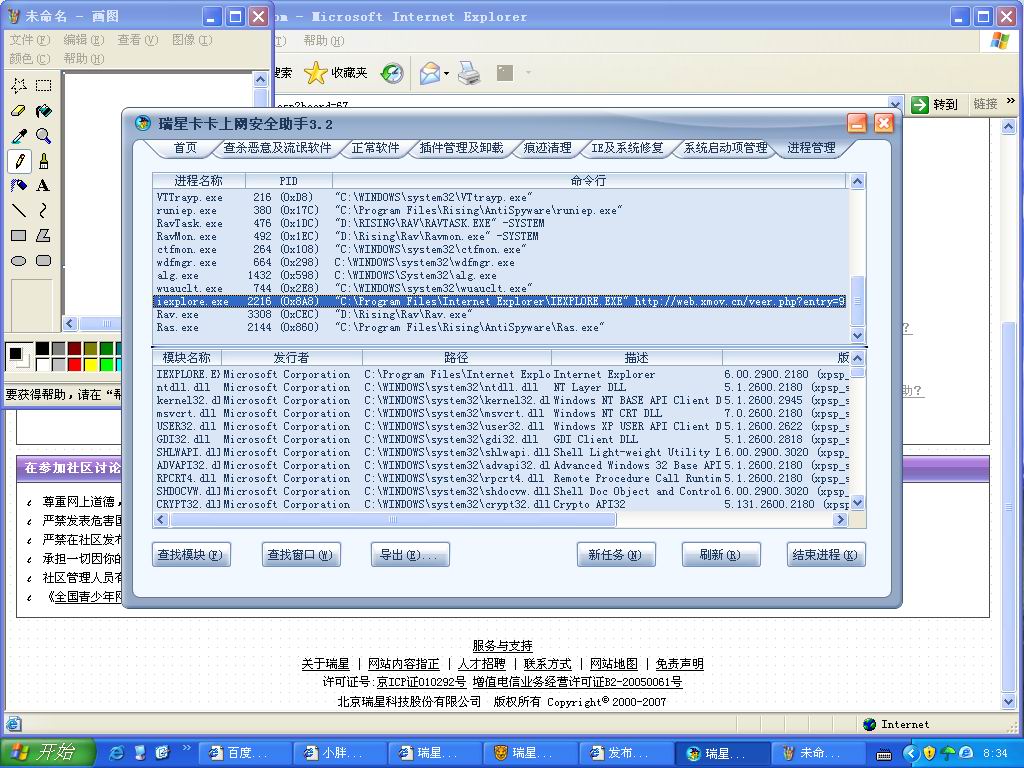Screen dimensions: 1024x768
Task: Sort processes by 进程名称 column header
Action: (199, 181)
